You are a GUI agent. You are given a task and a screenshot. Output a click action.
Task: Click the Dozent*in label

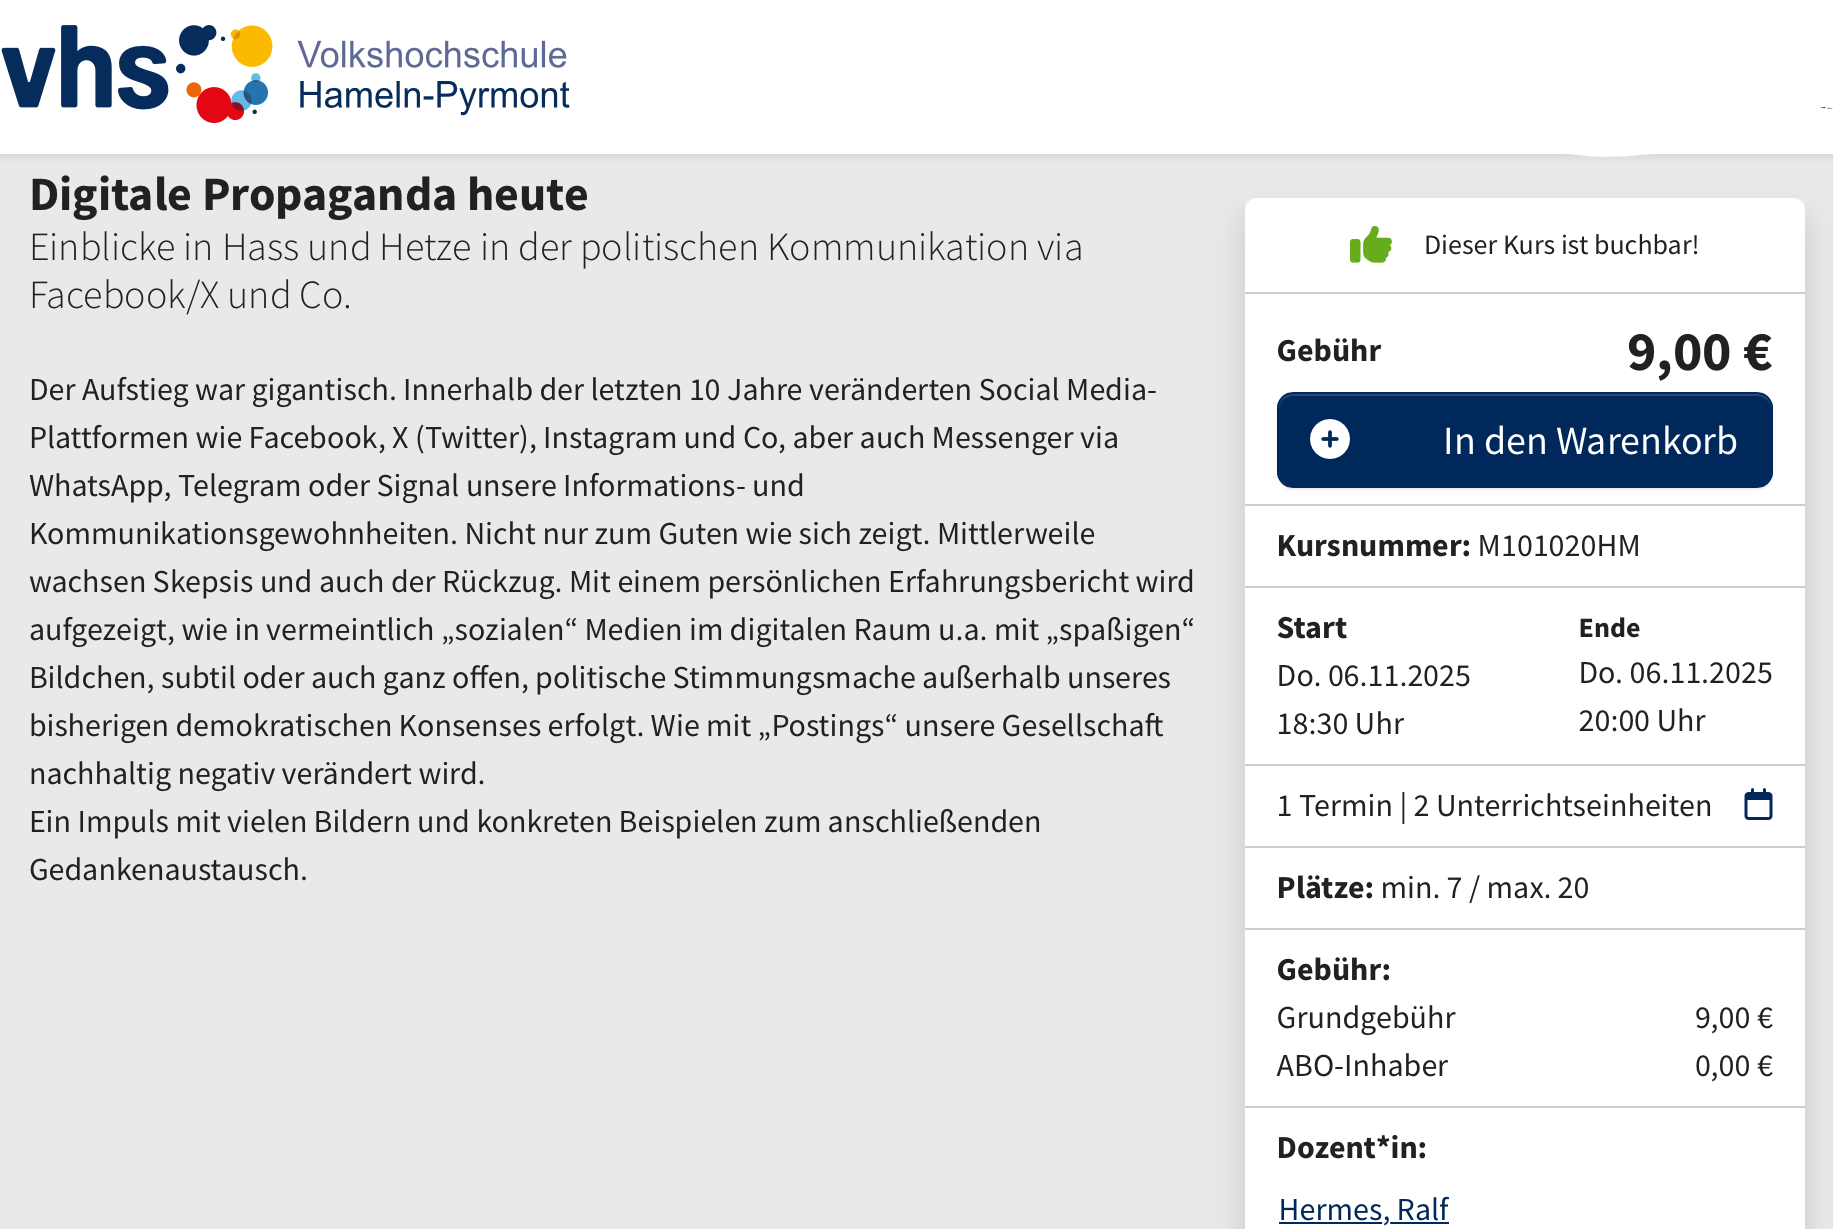pos(1351,1148)
